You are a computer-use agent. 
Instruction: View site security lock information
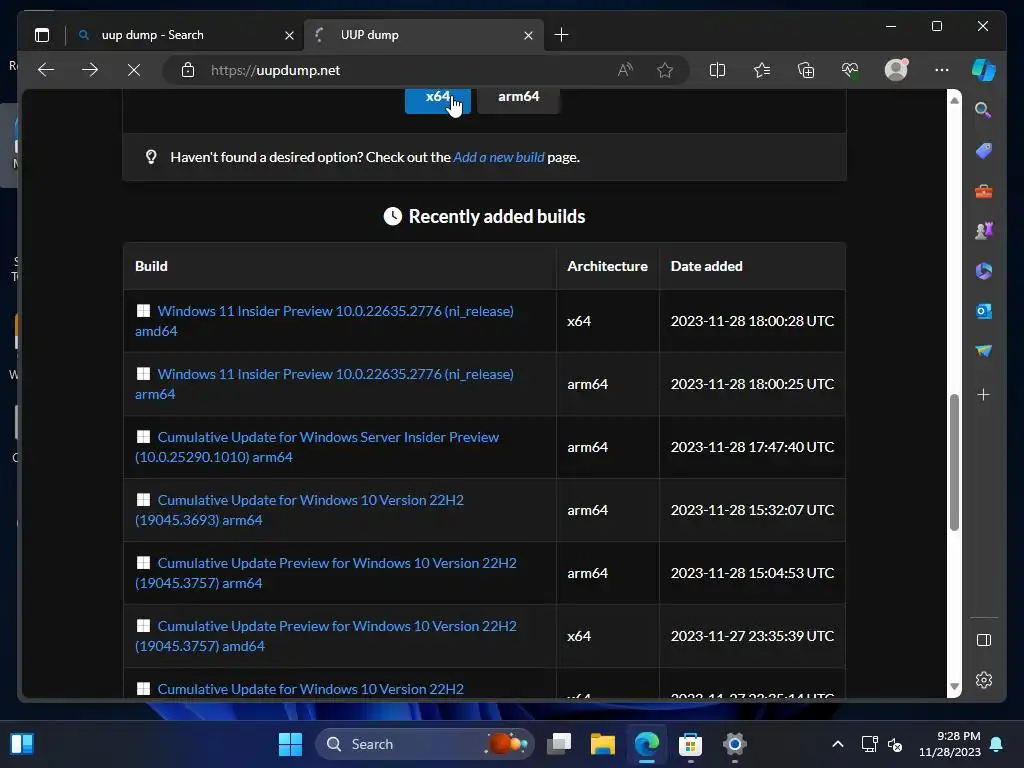(x=188, y=70)
